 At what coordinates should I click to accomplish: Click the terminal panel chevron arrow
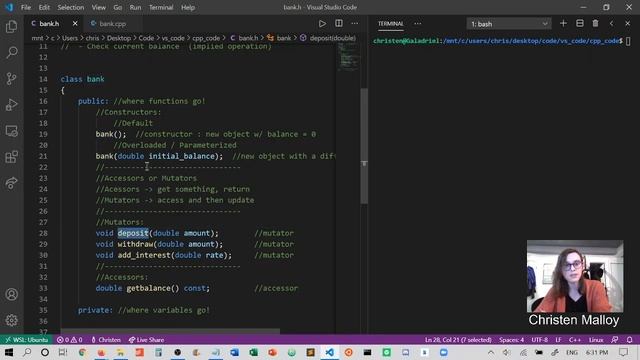click(x=611, y=24)
